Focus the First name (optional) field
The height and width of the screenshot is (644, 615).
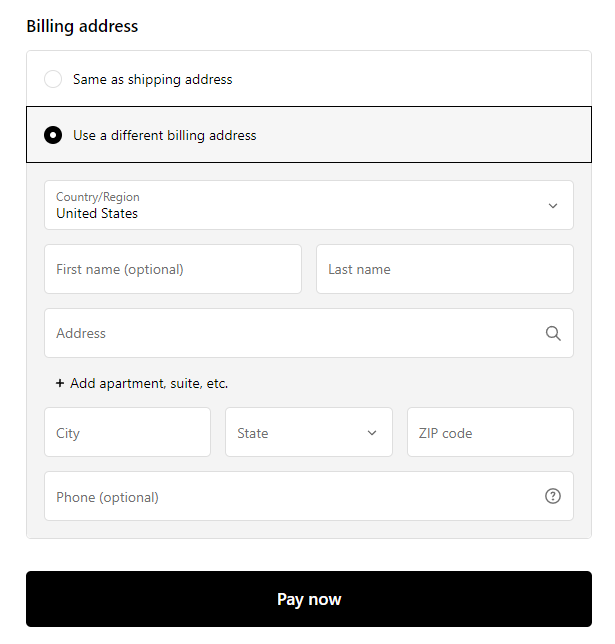coord(172,270)
